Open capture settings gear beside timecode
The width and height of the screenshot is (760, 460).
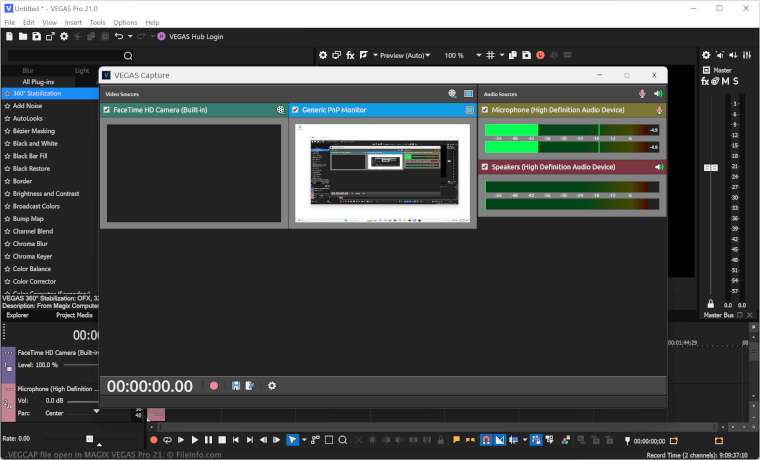click(272, 386)
